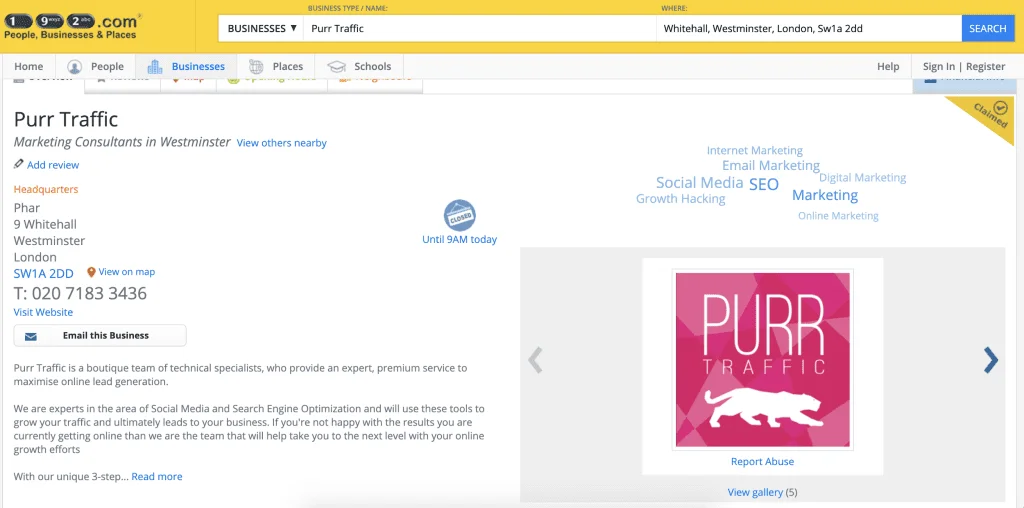Click the Online Marketing tag
This screenshot has height=508, width=1024.
point(838,216)
